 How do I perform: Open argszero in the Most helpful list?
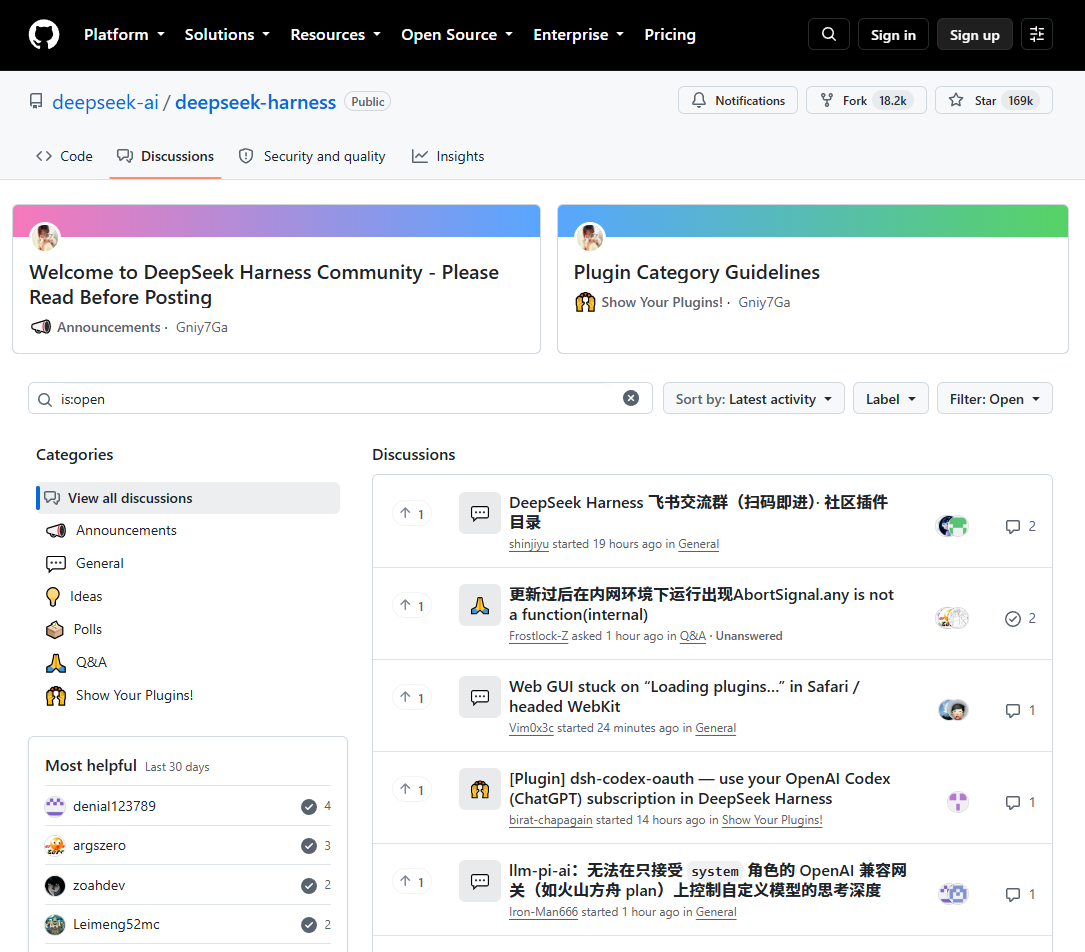[100, 845]
